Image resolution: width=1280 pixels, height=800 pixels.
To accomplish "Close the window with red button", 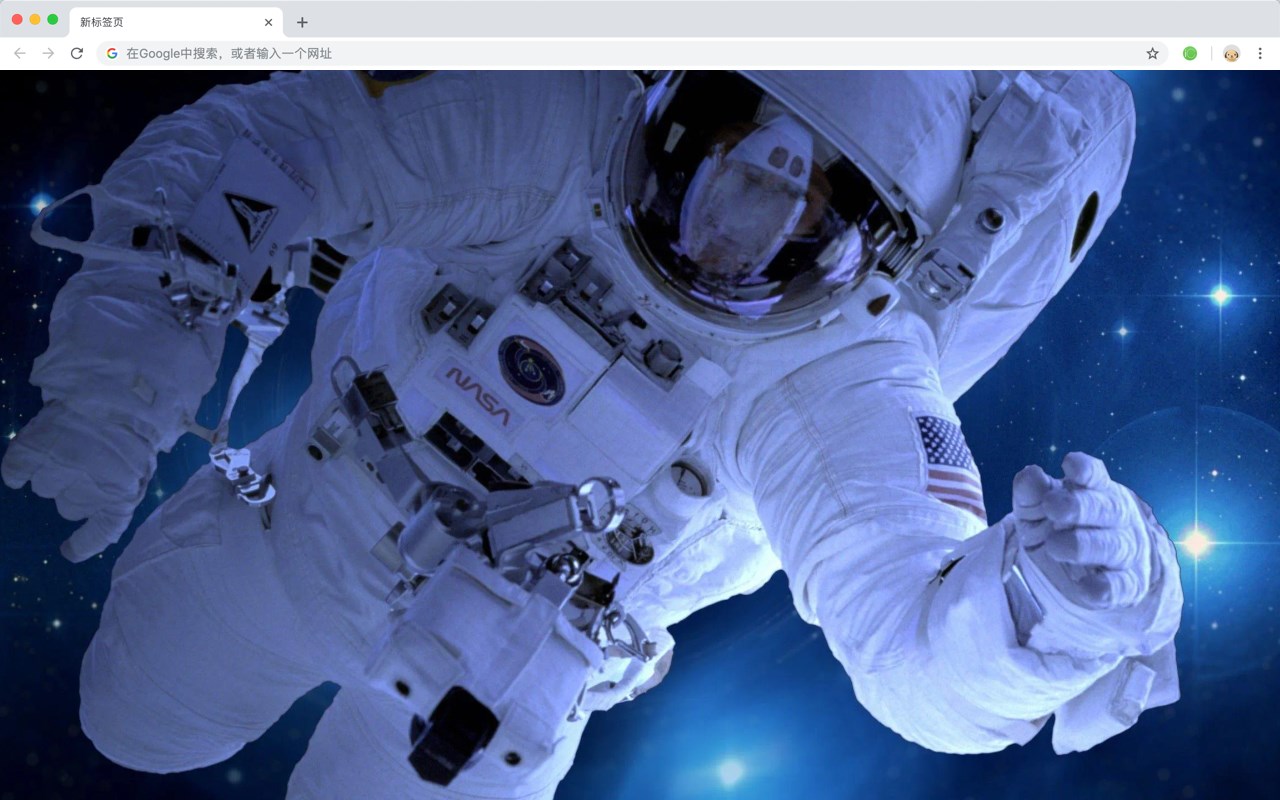I will coord(17,19).
